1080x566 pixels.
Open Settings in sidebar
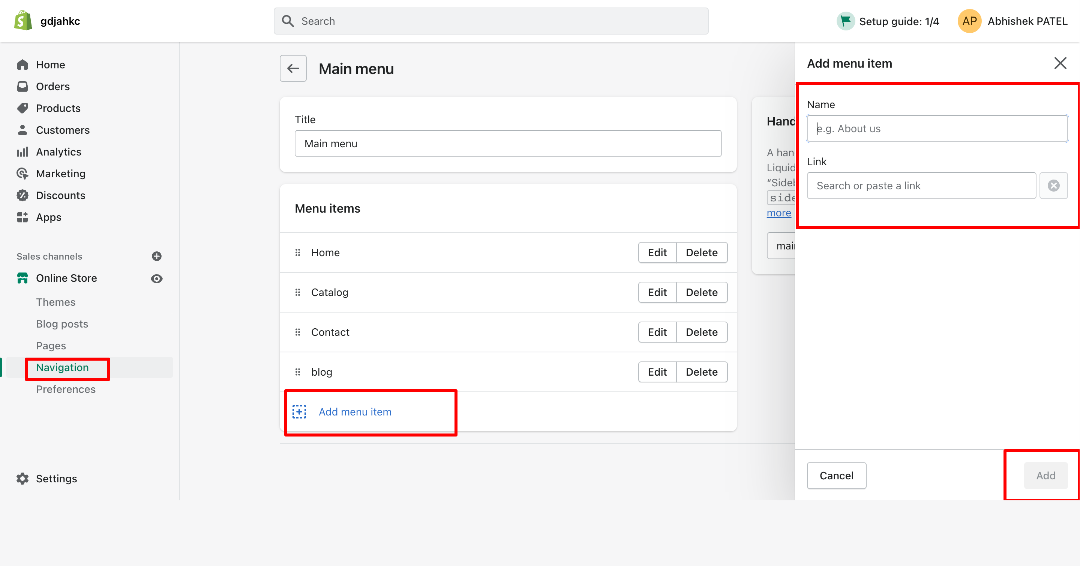point(56,479)
